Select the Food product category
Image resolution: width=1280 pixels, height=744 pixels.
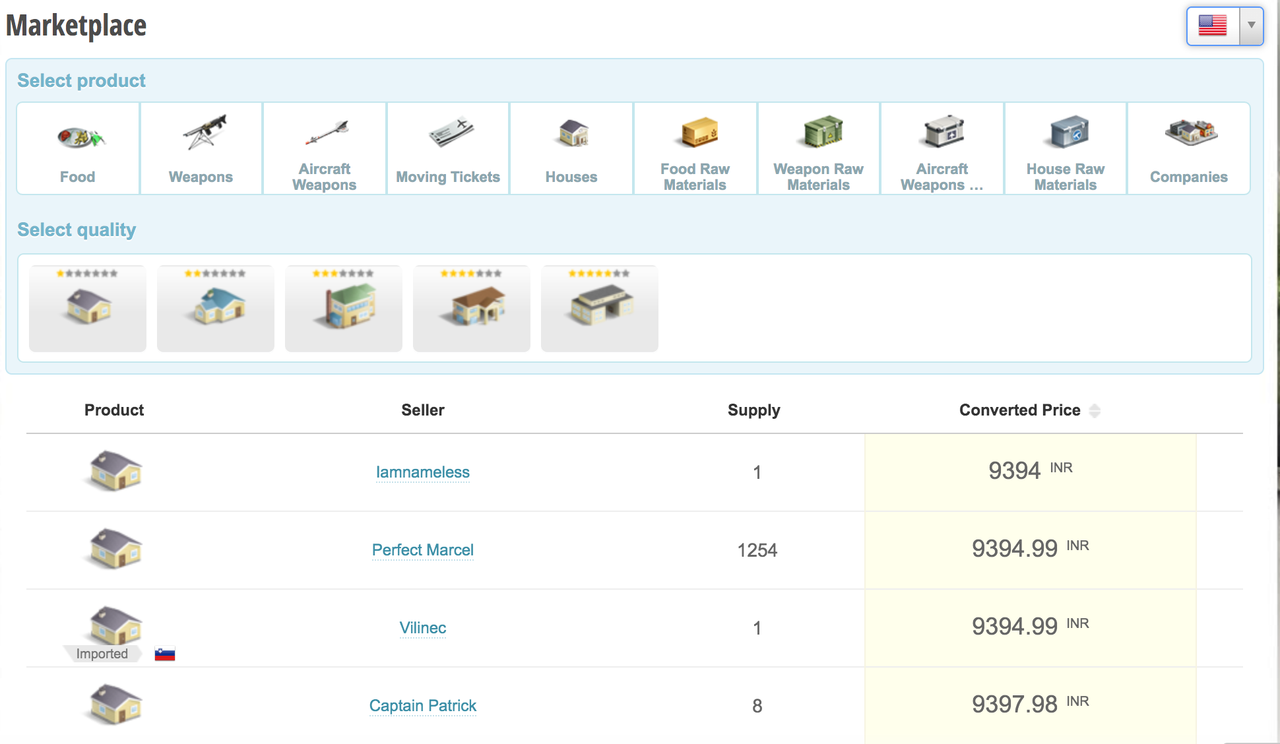[78, 148]
